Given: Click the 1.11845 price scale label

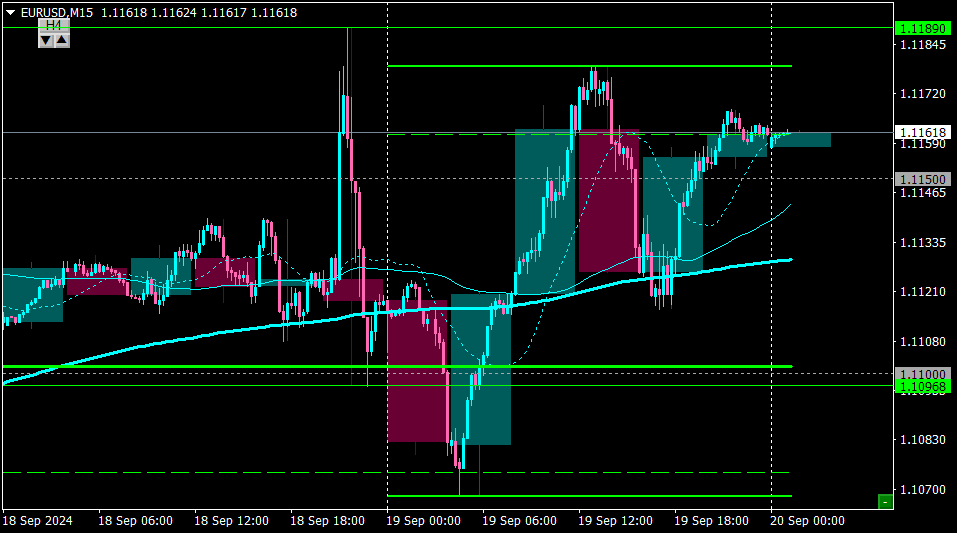Looking at the screenshot, I should [x=923, y=45].
